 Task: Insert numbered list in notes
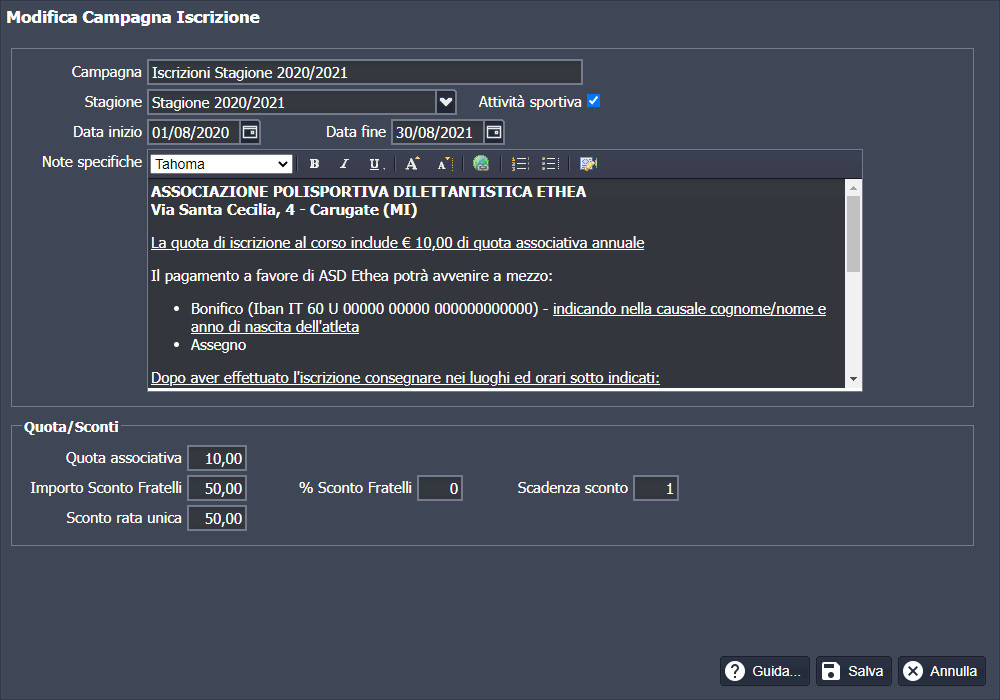pyautogui.click(x=519, y=164)
